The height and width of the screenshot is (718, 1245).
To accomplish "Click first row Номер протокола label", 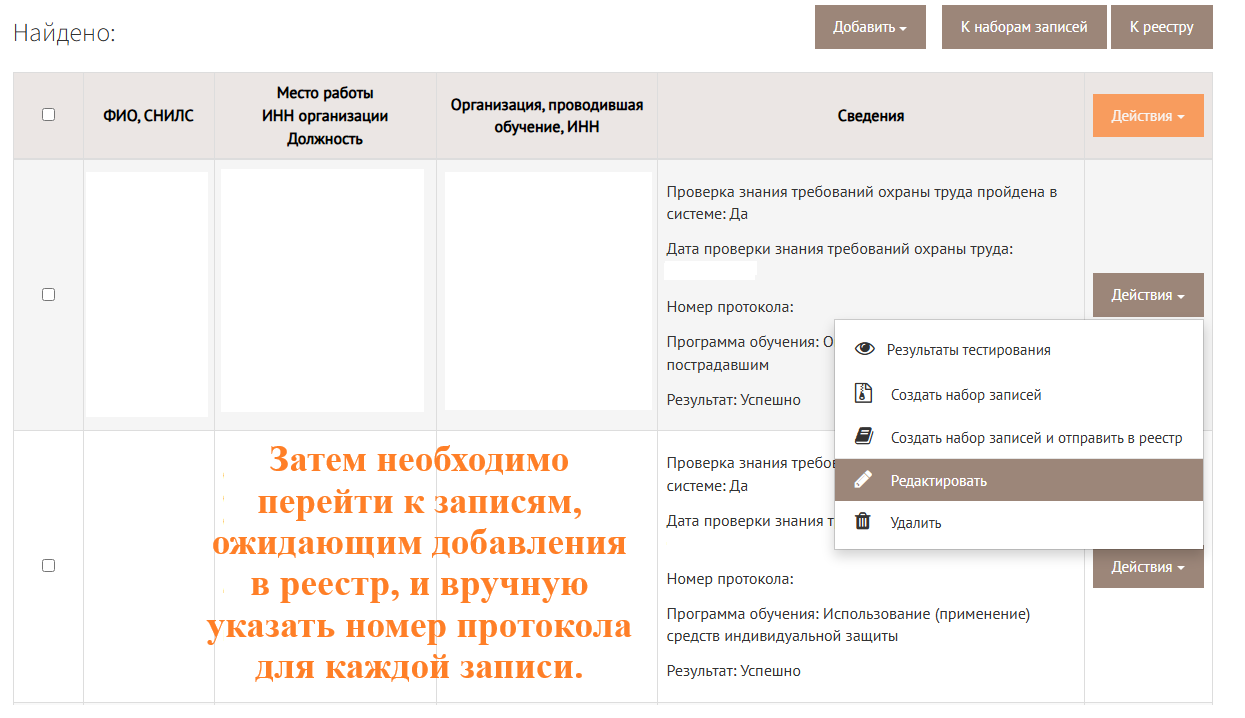I will (730, 307).
